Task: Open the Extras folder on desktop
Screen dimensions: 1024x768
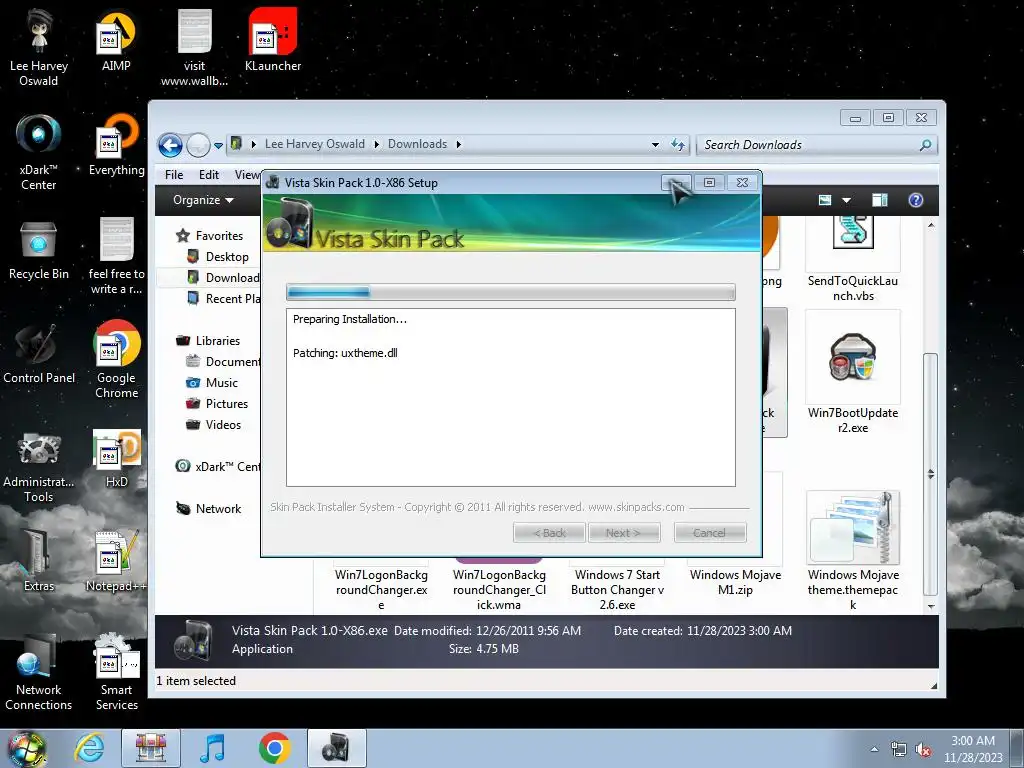Action: pos(39,562)
